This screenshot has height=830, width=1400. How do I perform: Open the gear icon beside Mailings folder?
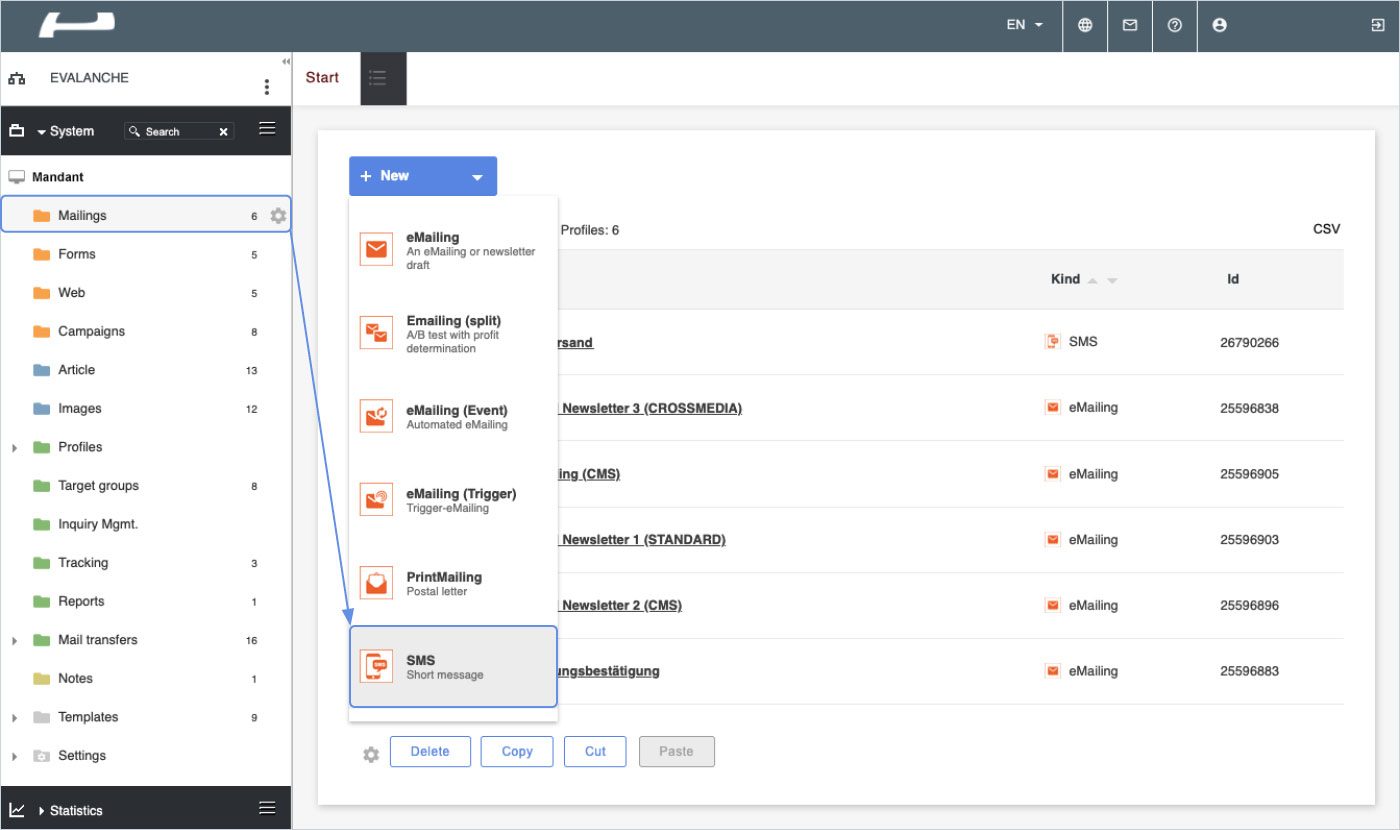click(278, 216)
